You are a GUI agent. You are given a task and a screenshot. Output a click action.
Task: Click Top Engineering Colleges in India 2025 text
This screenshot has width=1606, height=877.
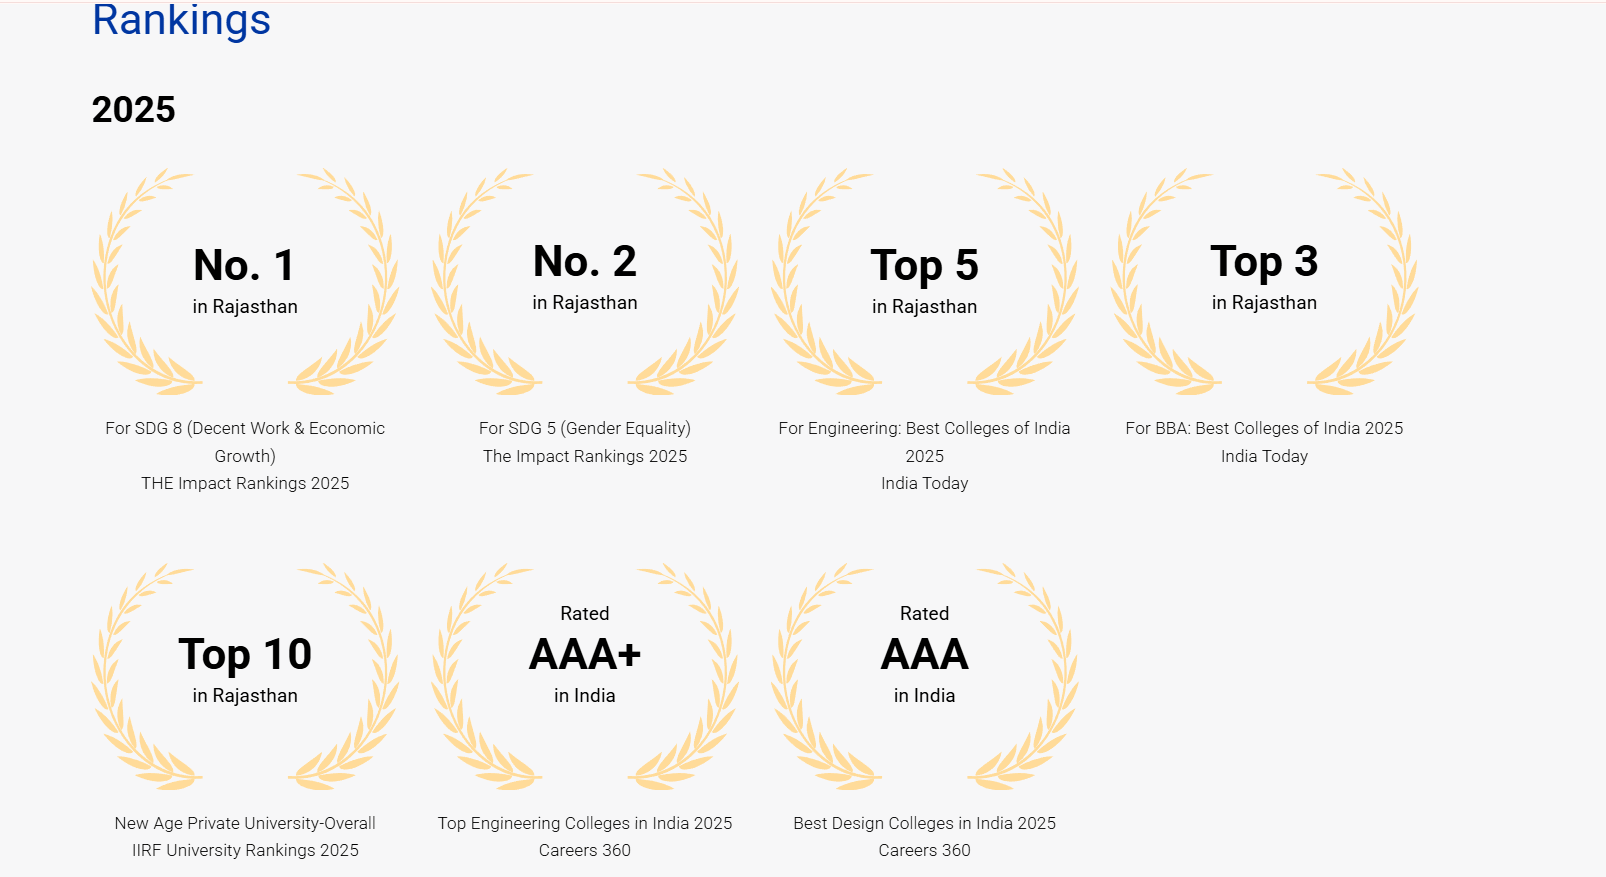coord(585,823)
